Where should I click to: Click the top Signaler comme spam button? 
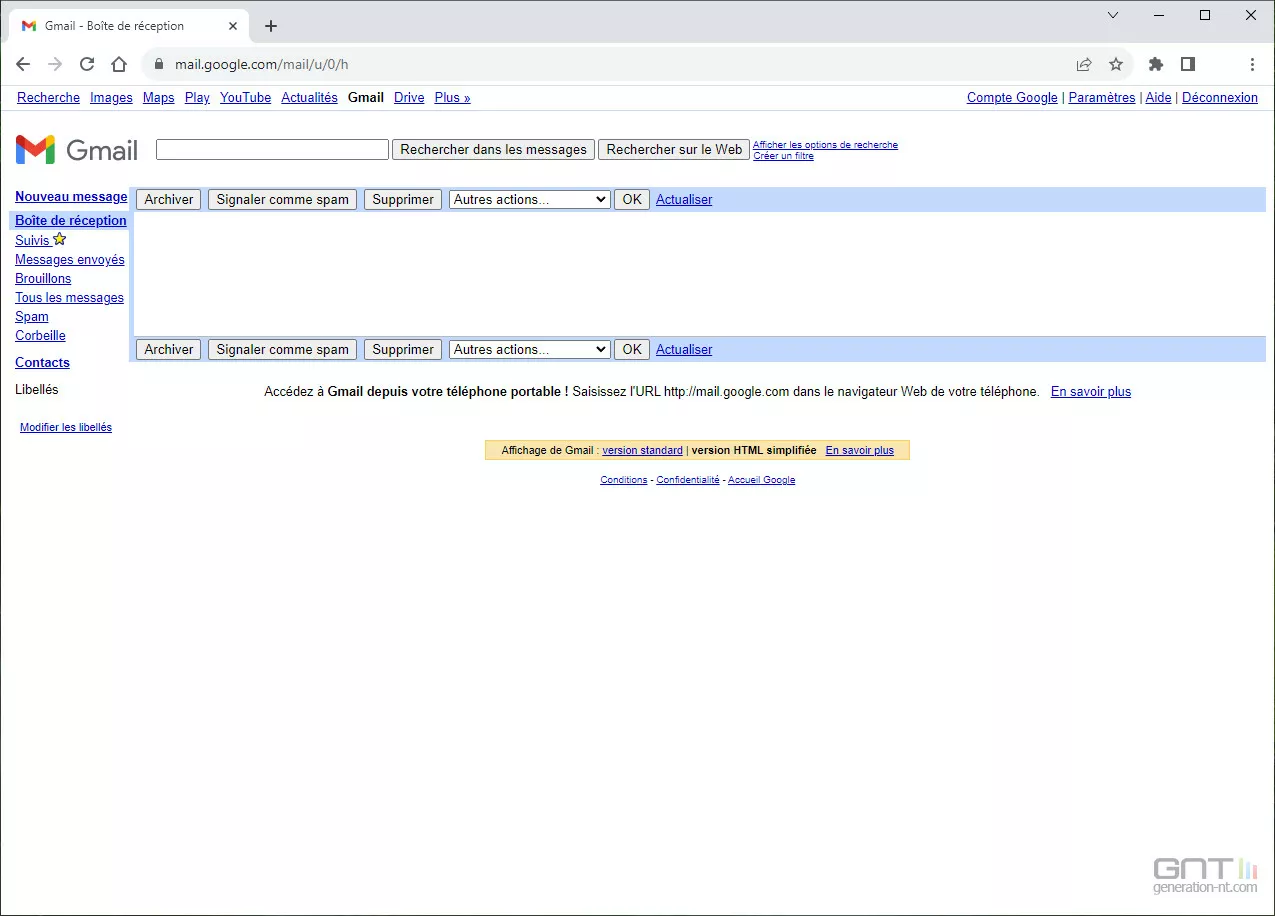pos(282,199)
